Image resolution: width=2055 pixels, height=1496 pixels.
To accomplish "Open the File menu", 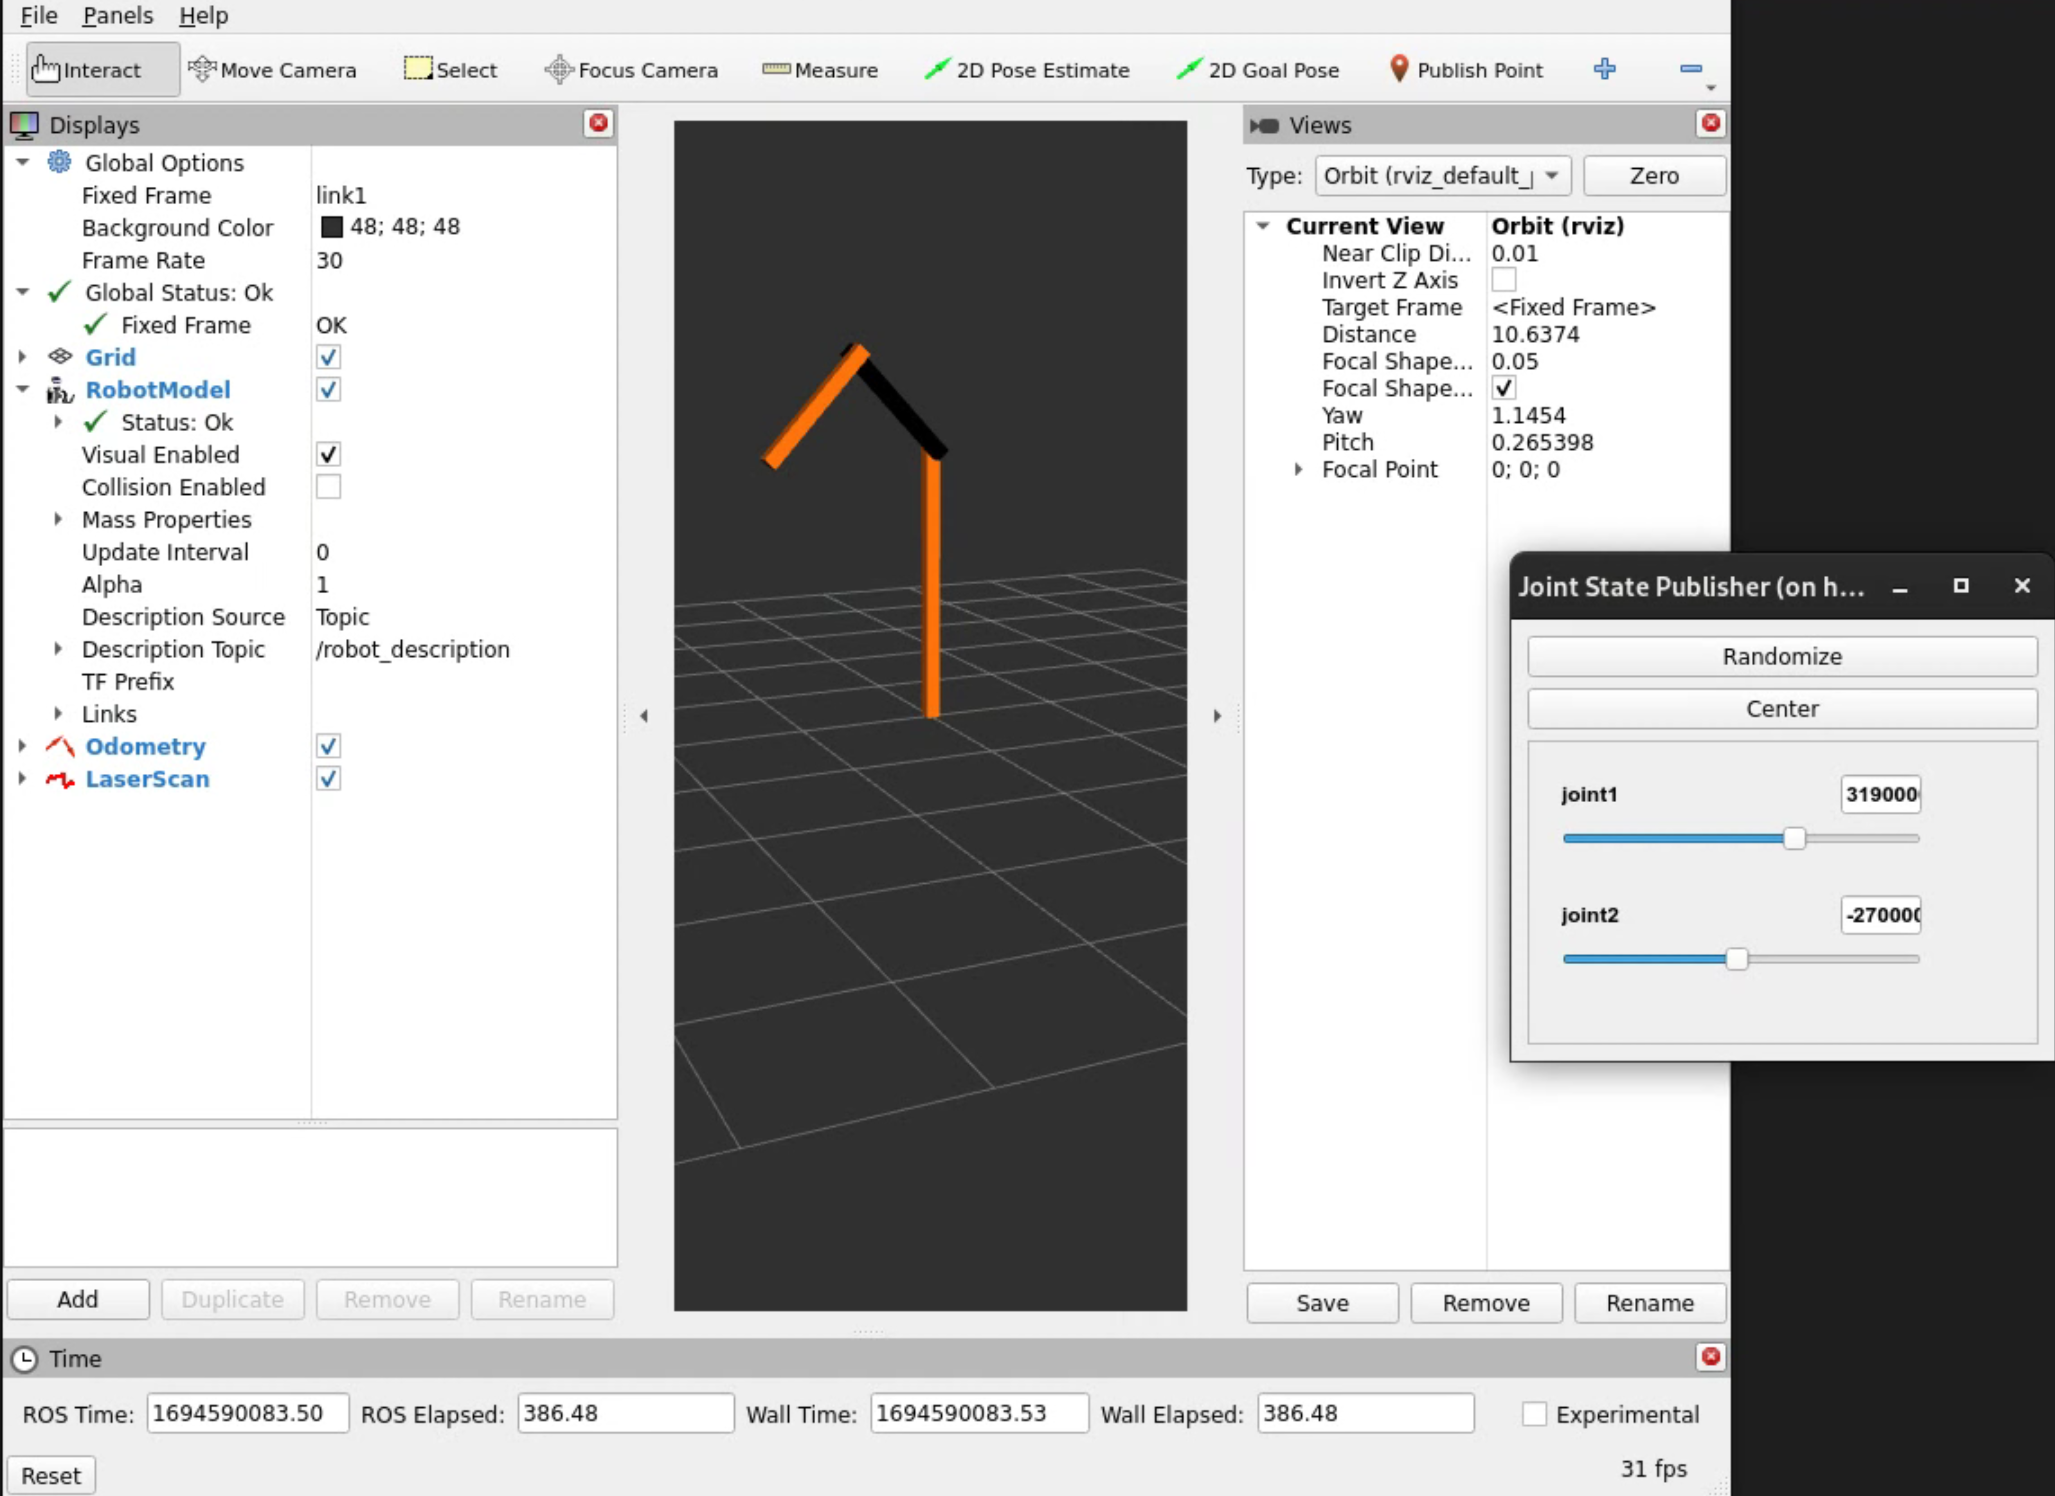I will pos(39,16).
